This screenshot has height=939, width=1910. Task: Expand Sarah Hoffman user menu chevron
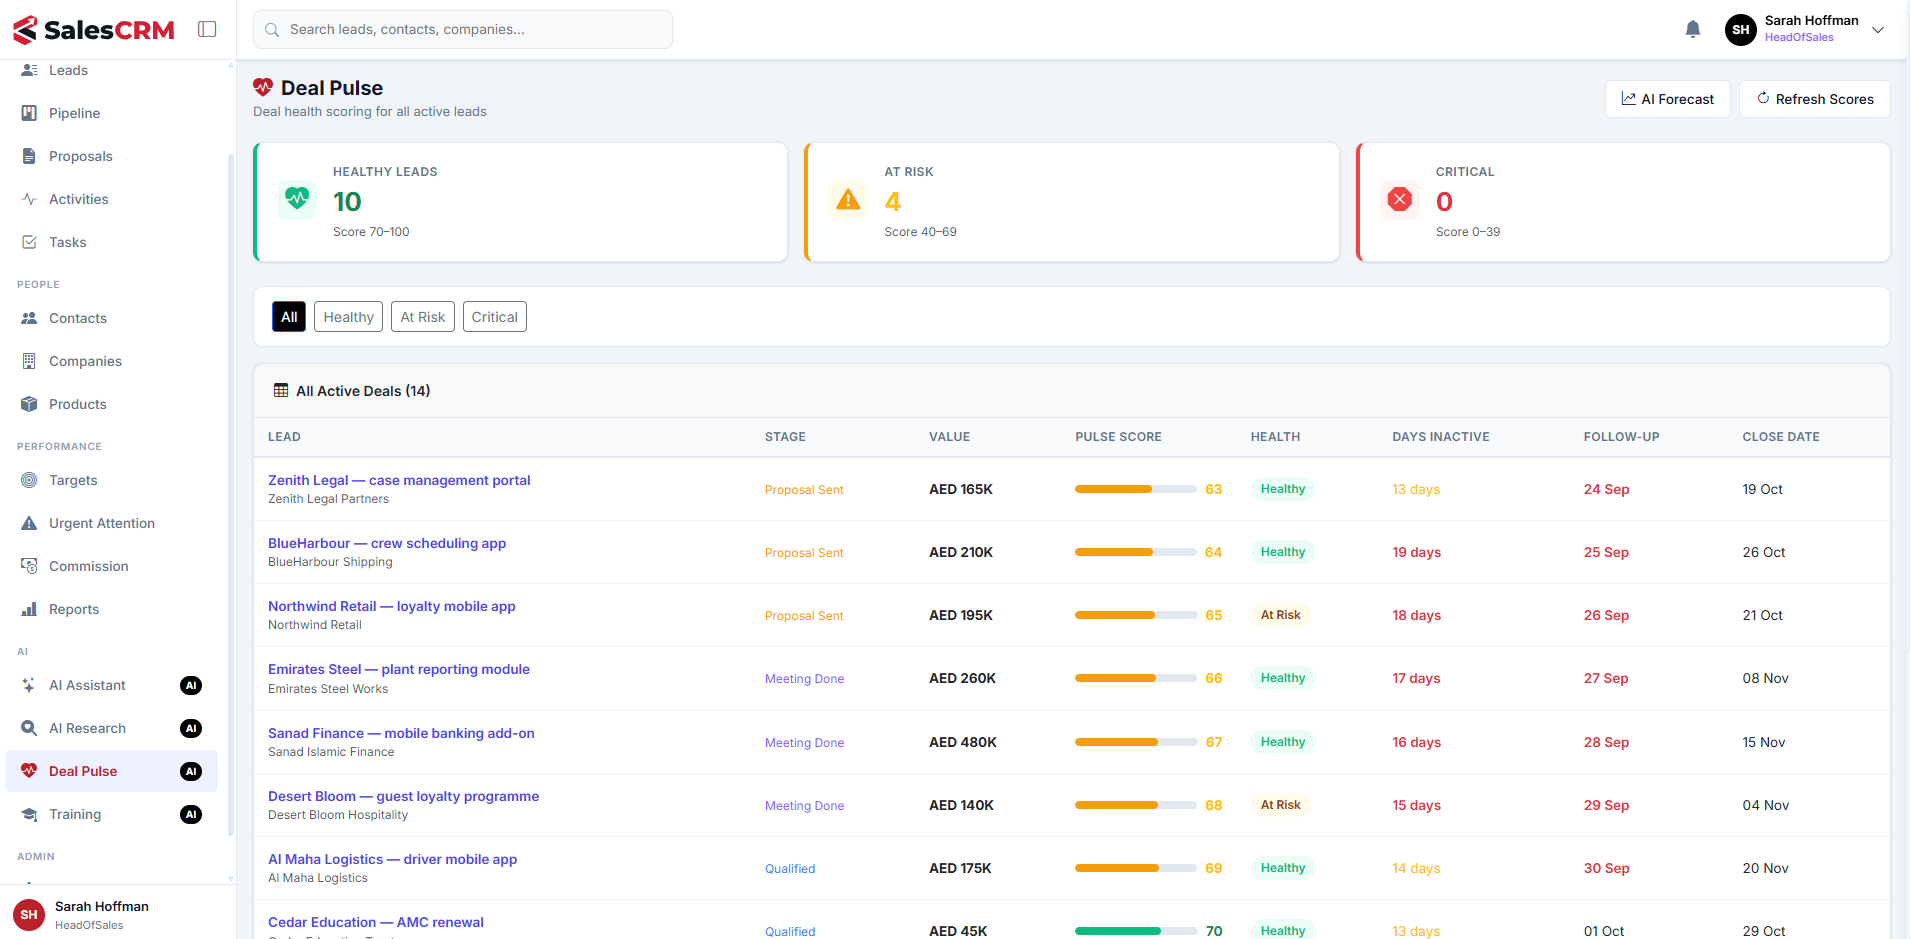1878,29
